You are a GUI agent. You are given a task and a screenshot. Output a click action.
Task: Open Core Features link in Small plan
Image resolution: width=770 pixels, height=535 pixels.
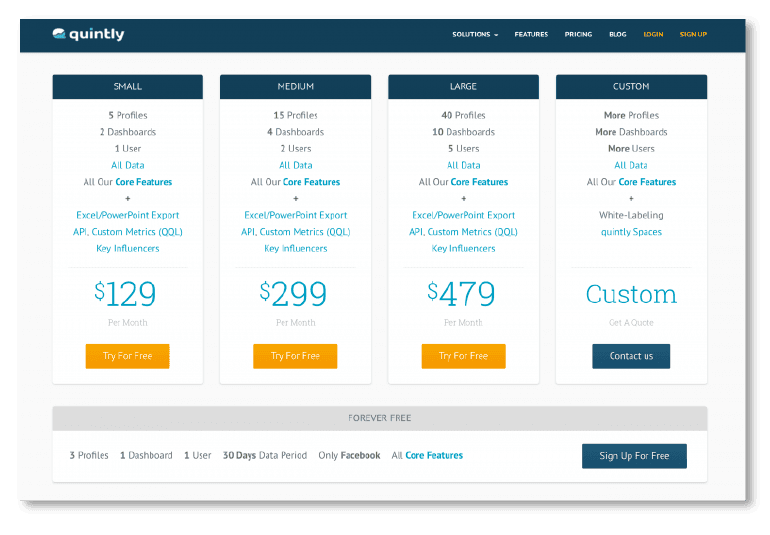(x=143, y=182)
